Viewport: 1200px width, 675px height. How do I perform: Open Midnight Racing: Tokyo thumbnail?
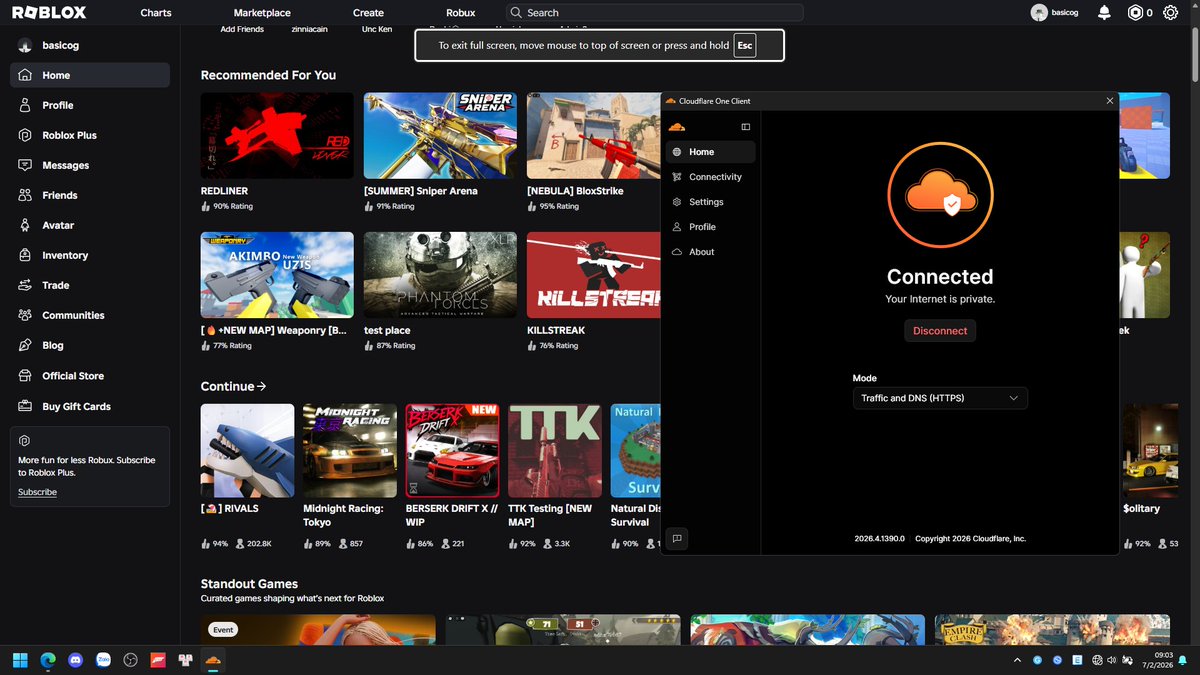click(x=350, y=450)
